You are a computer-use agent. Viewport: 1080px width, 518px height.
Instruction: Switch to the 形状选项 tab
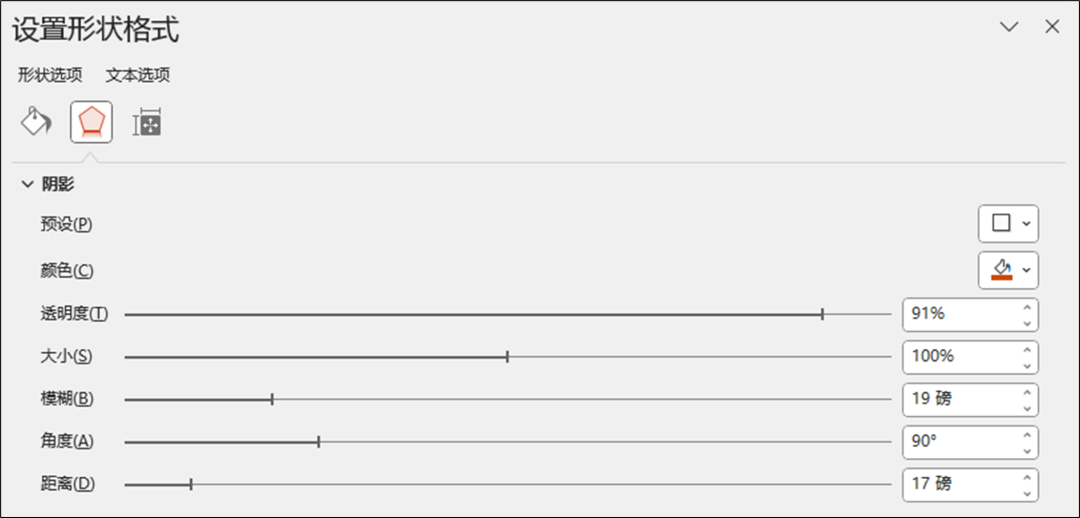click(50, 75)
